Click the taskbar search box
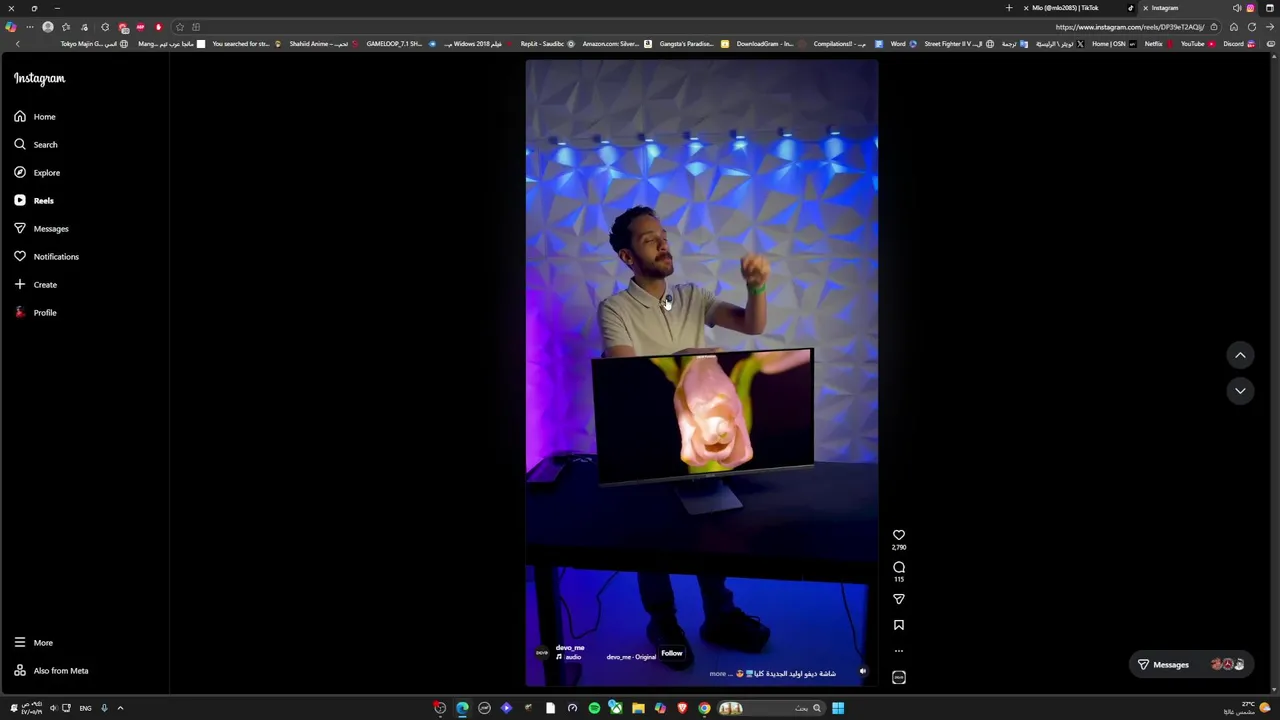1280x720 pixels. tap(770, 708)
